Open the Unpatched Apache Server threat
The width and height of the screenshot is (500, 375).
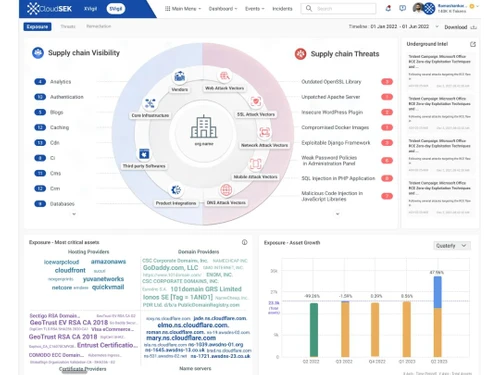[x=331, y=97]
